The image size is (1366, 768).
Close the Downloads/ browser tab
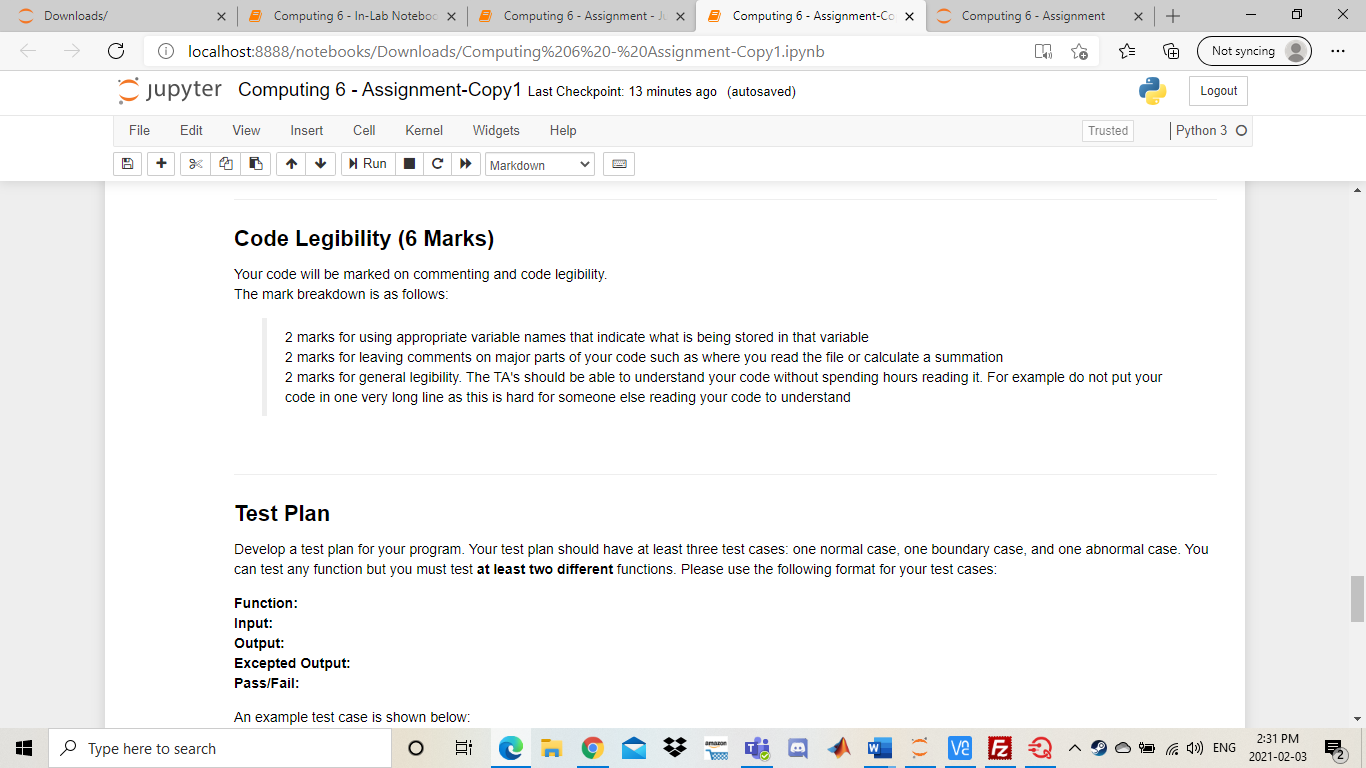[221, 16]
